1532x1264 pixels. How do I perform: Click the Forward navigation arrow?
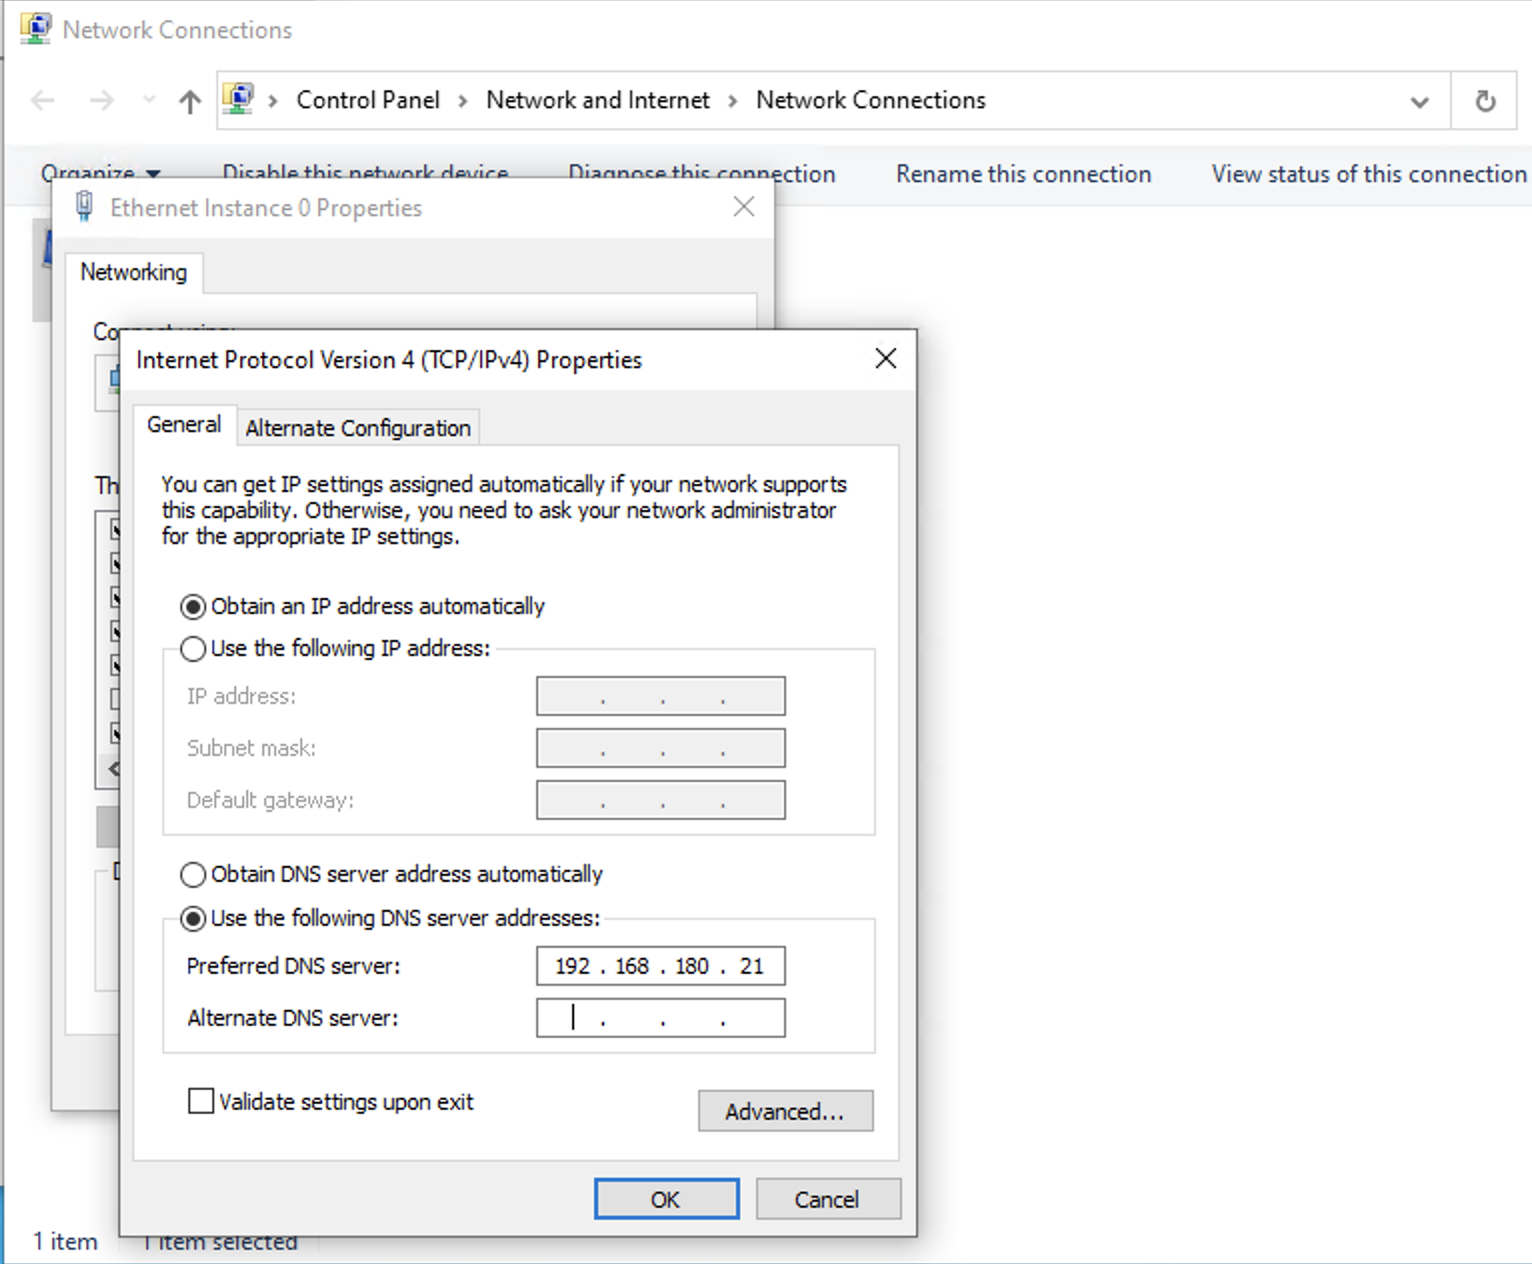pyautogui.click(x=101, y=101)
